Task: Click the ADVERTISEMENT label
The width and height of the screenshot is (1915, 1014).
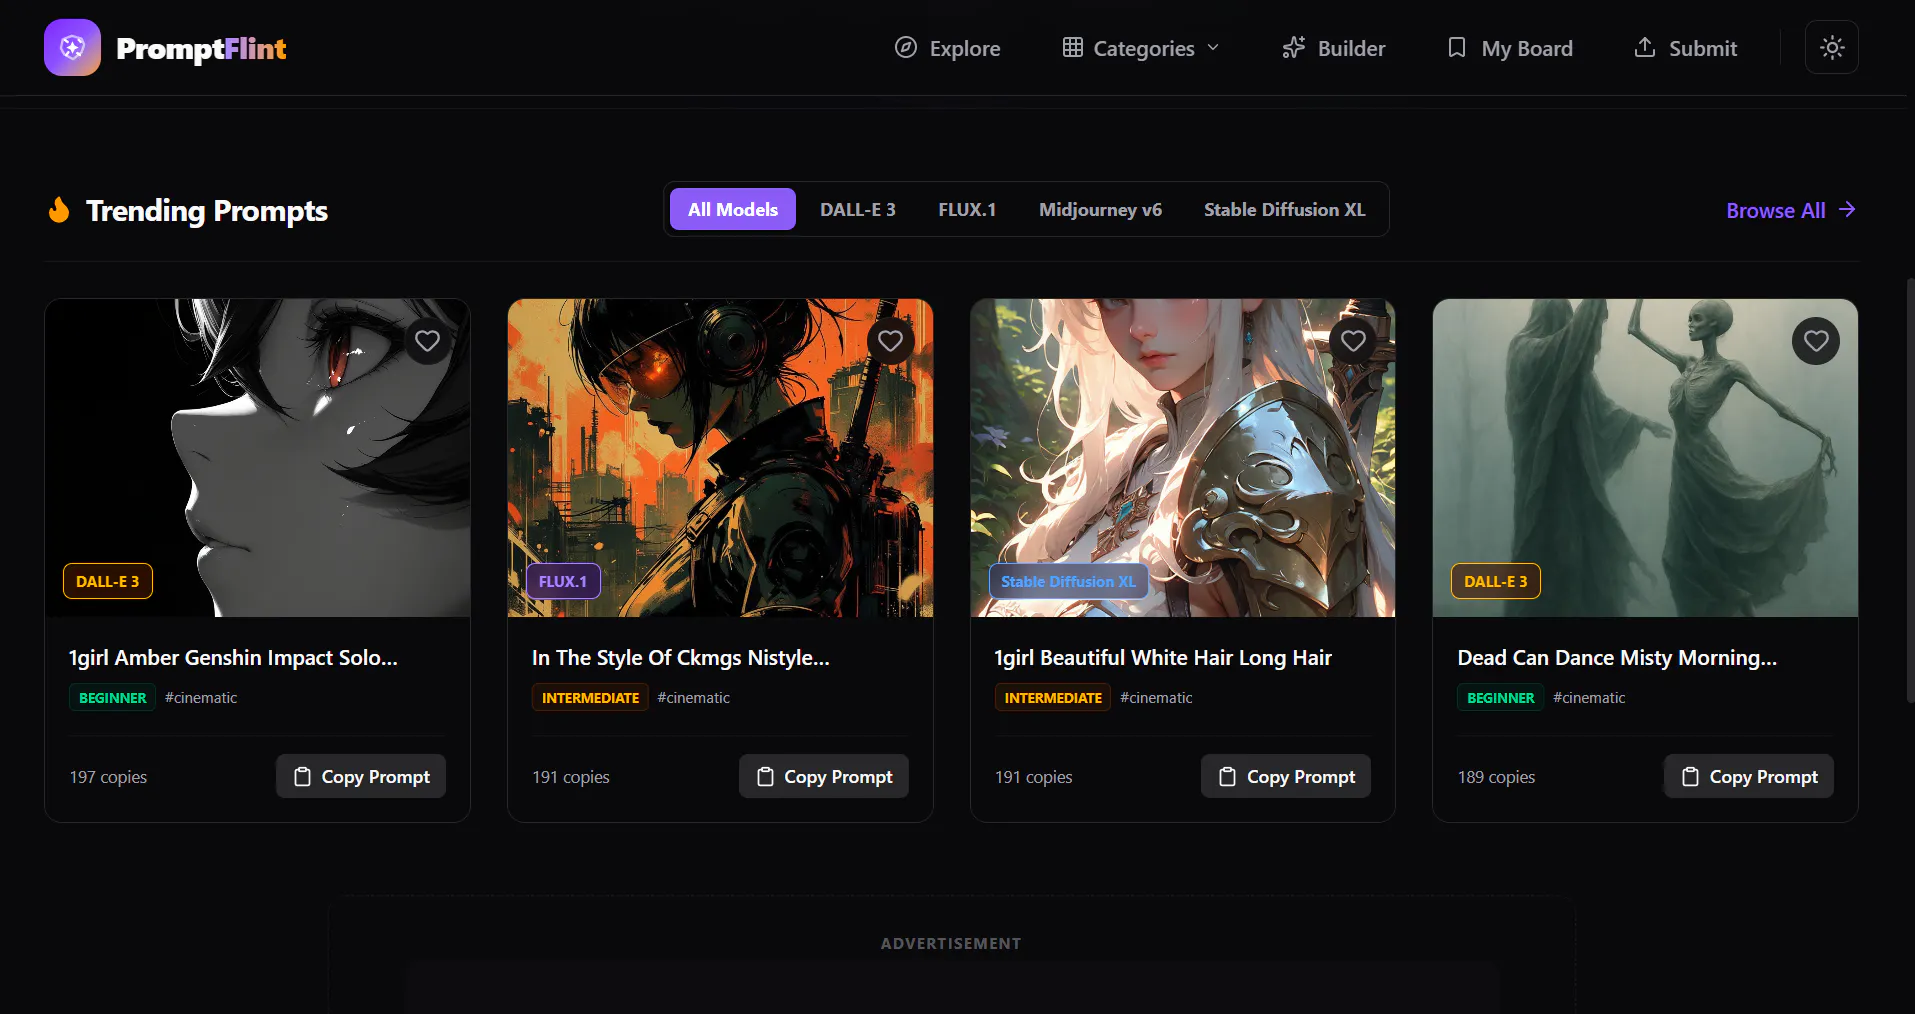Action: tap(951, 943)
